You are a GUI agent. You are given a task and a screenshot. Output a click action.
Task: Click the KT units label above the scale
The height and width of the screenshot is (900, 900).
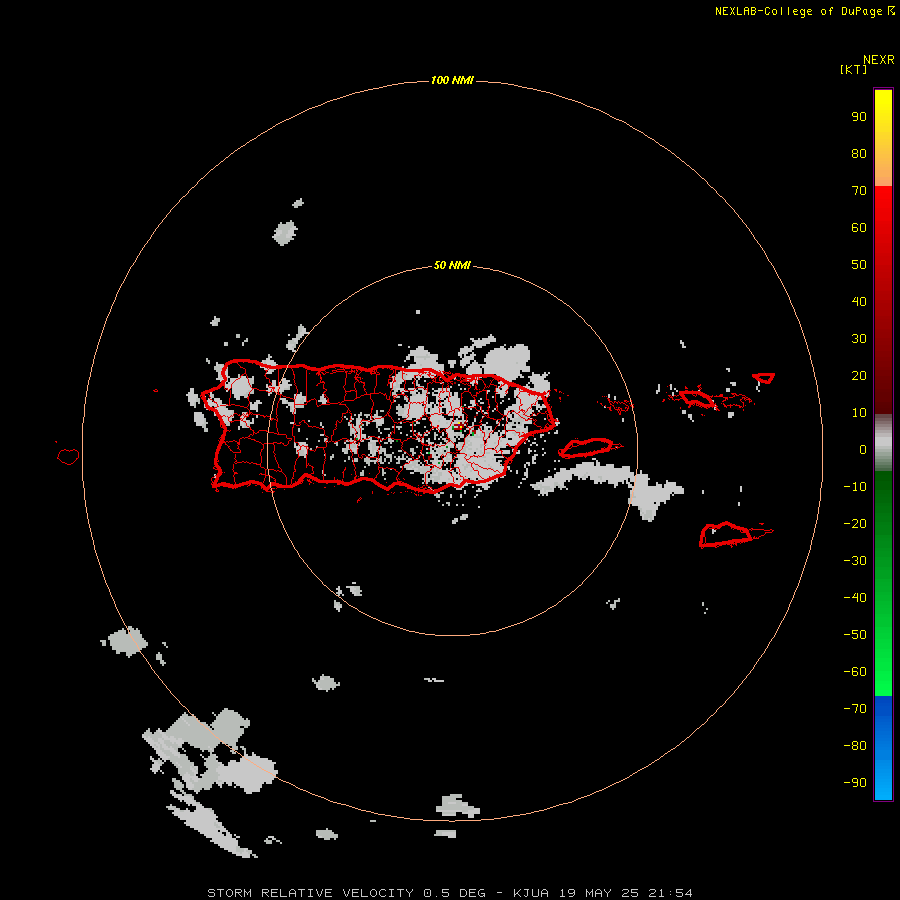tap(853, 69)
